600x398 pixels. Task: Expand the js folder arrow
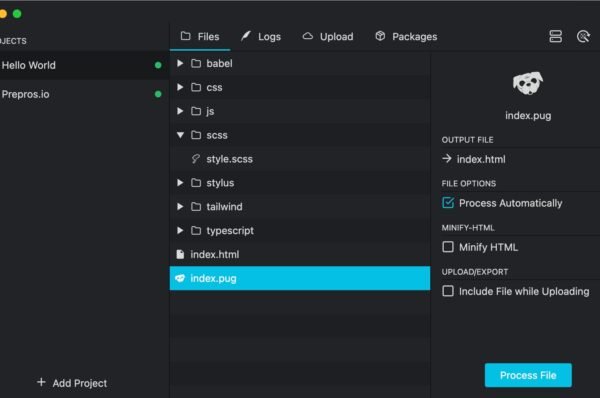pyautogui.click(x=180, y=111)
